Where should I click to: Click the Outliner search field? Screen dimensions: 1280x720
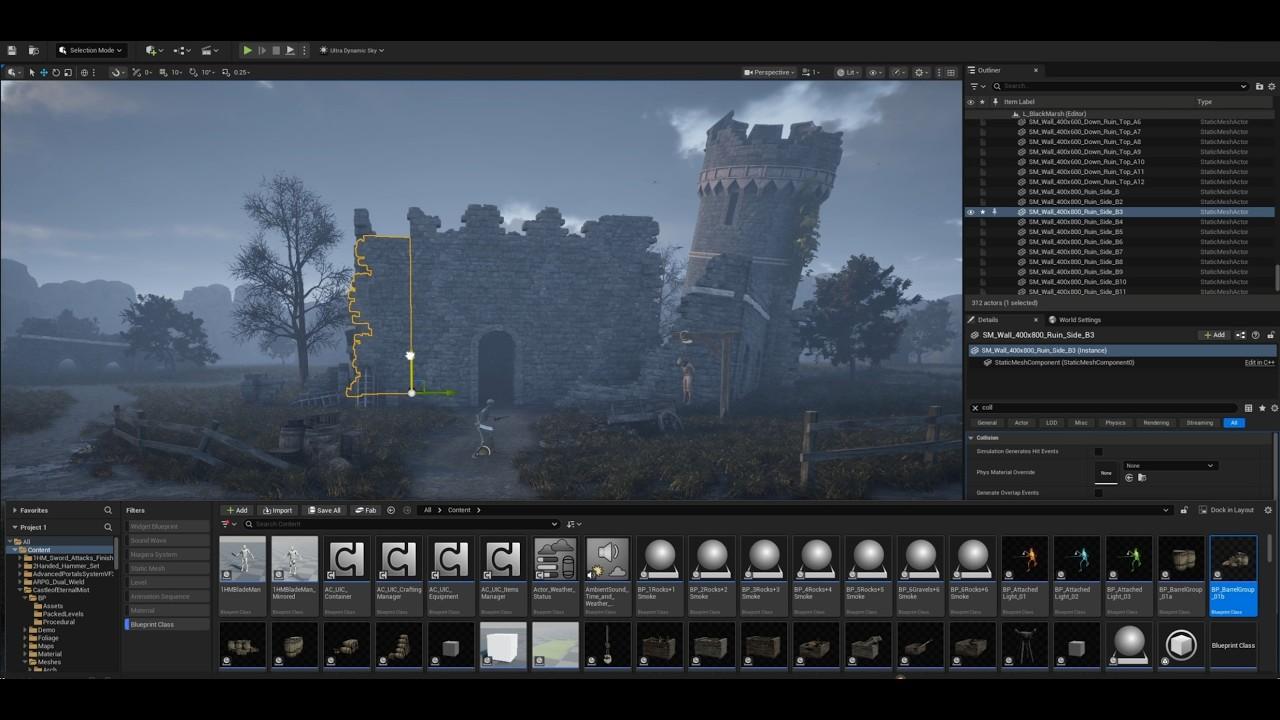(x=1120, y=86)
